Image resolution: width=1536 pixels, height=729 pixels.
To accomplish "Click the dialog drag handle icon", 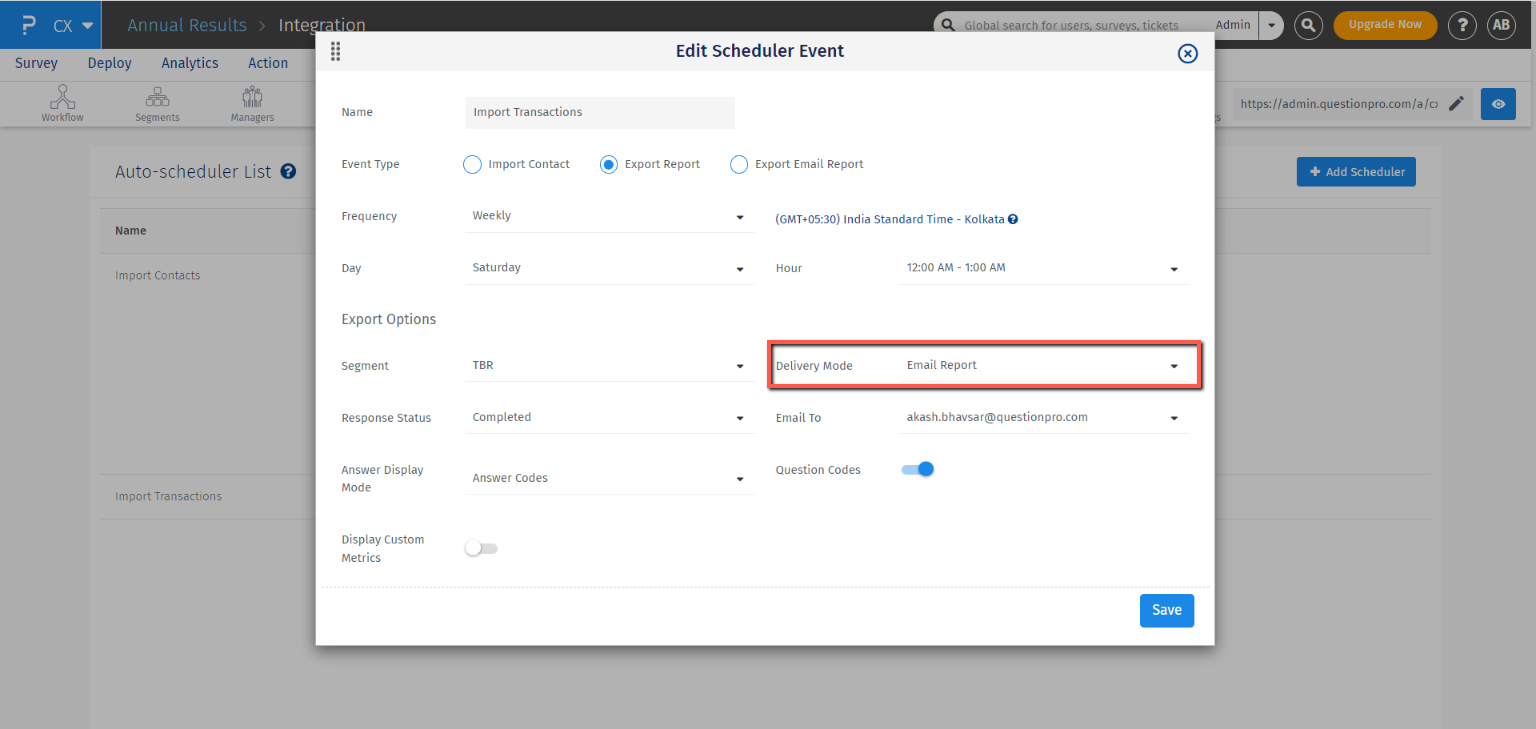I will 336,52.
